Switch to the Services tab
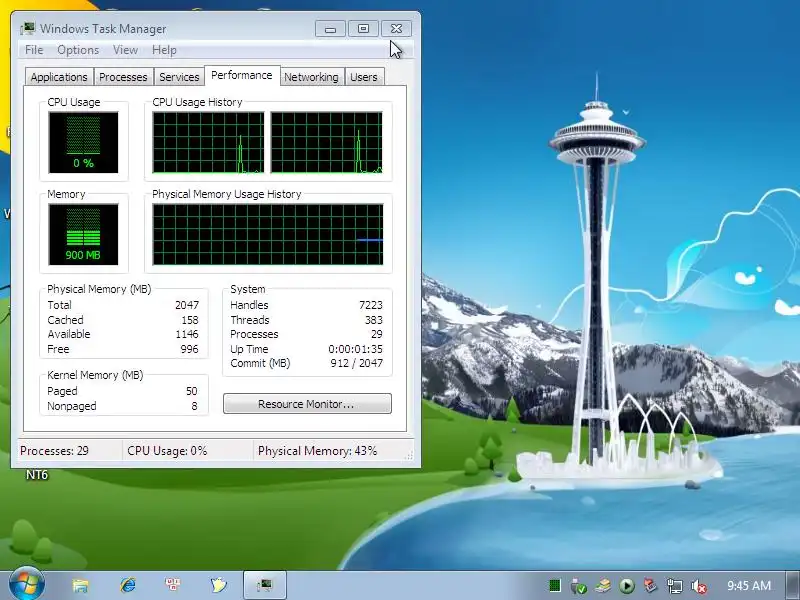 (179, 77)
